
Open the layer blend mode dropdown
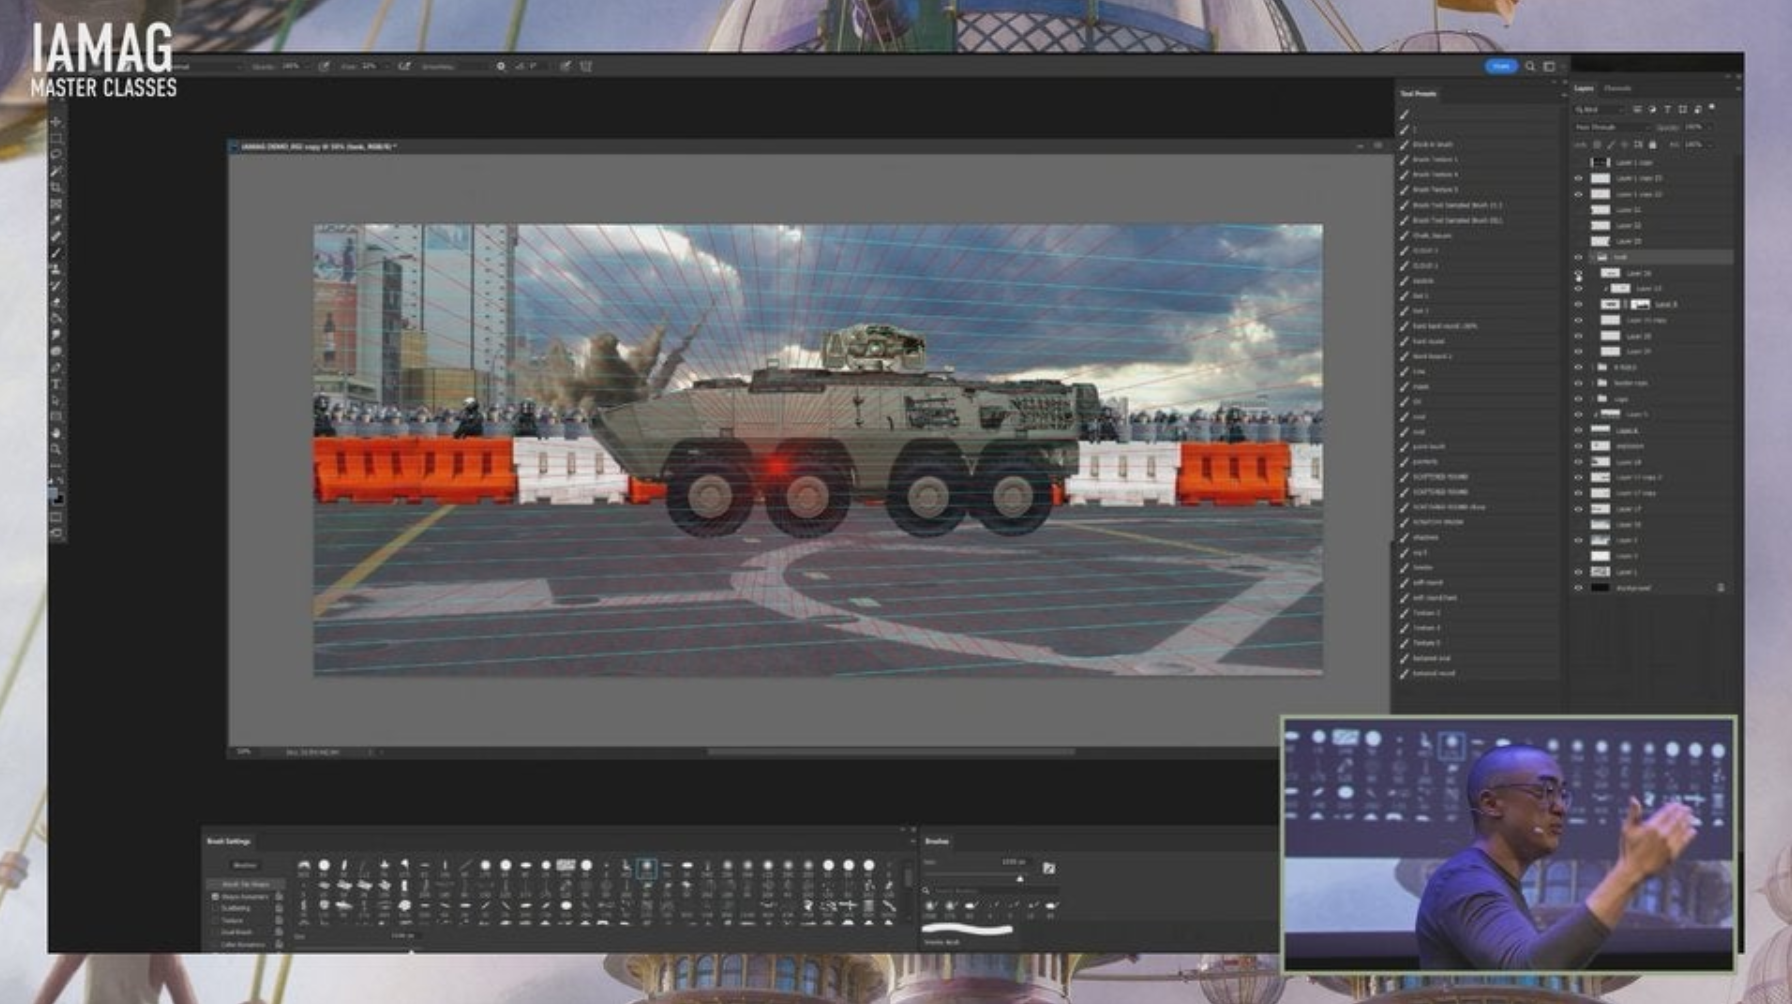(1610, 127)
